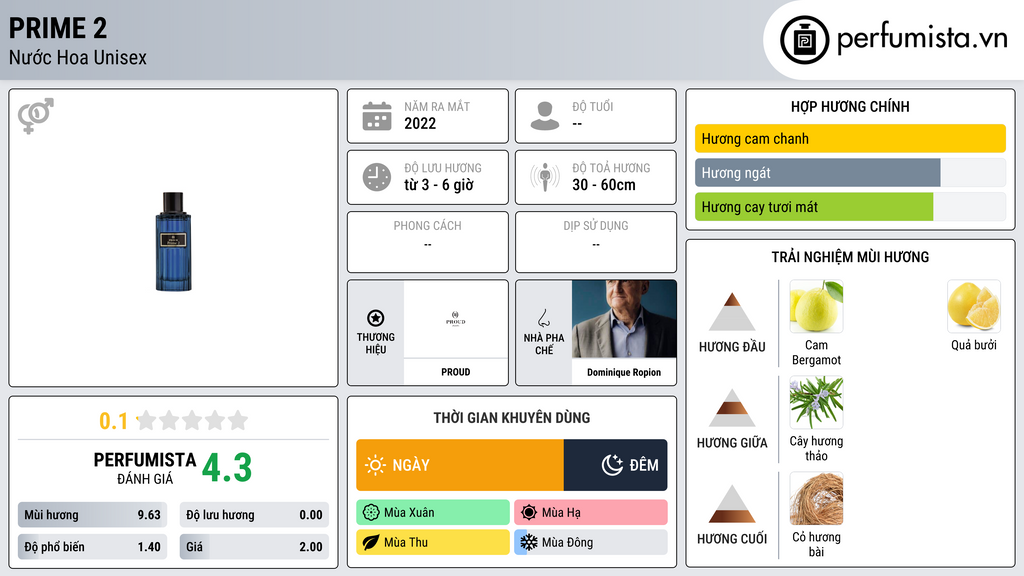Open the PROUD brand name link
The height and width of the screenshot is (576, 1024).
456,372
